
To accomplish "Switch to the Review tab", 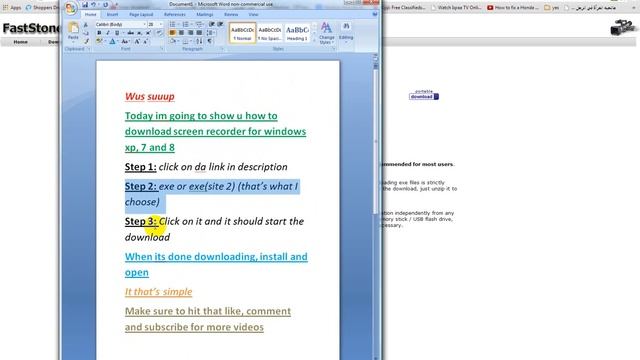I will [x=231, y=14].
